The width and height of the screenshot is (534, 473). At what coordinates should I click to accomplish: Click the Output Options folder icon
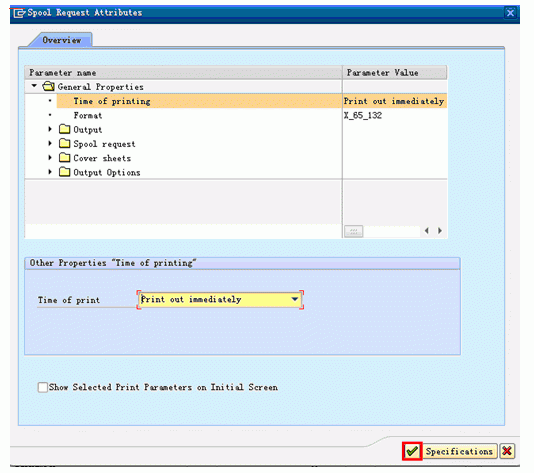pos(64,172)
